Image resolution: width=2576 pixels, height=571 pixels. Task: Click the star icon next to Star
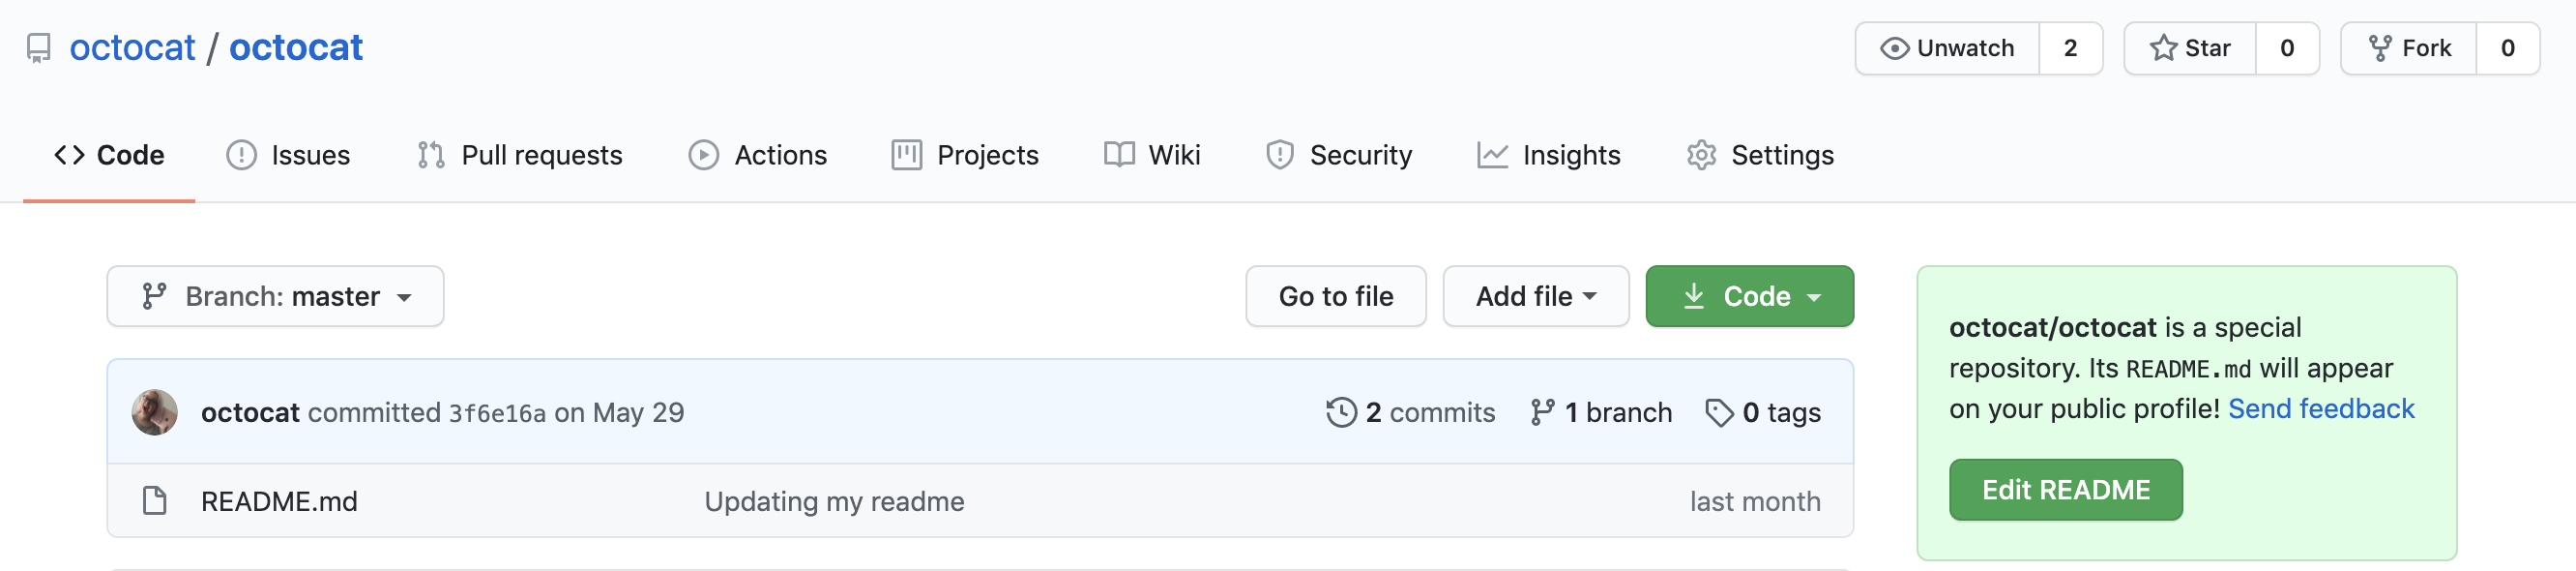click(x=2162, y=47)
